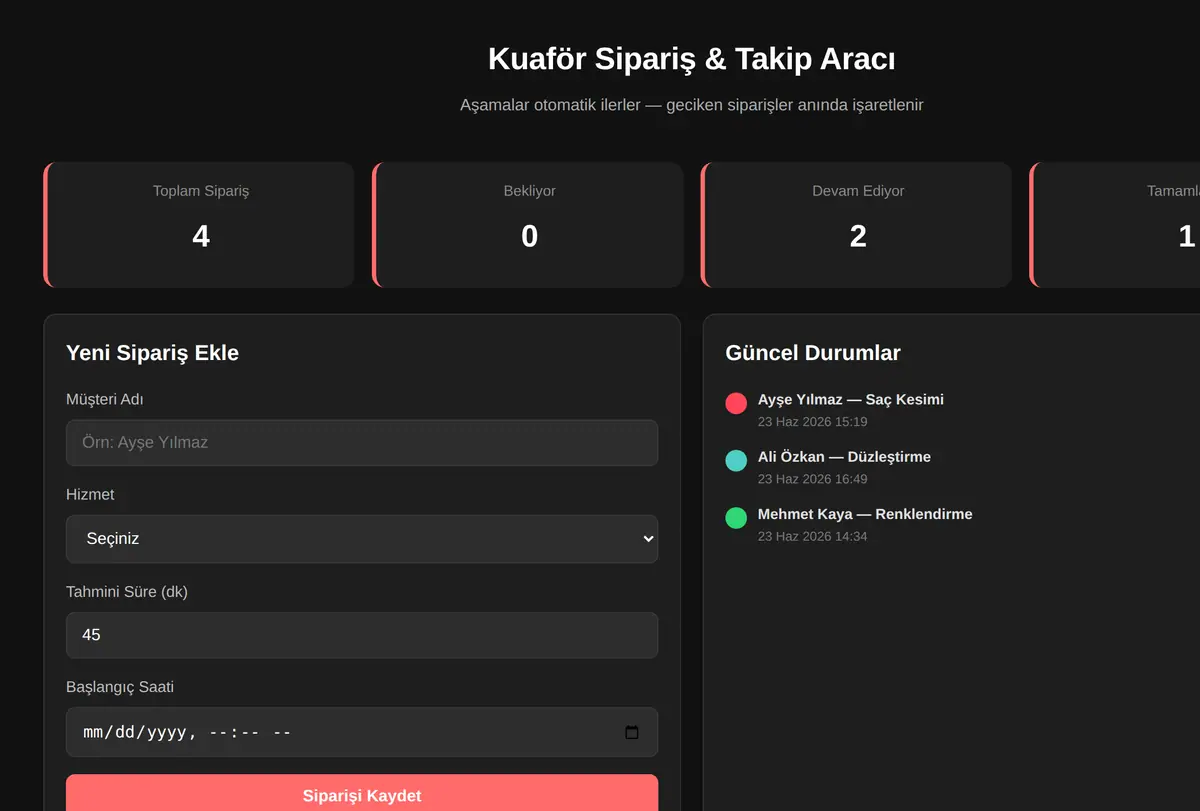Click the Siparişi Kaydet button
The image size is (1200, 811).
(362, 796)
